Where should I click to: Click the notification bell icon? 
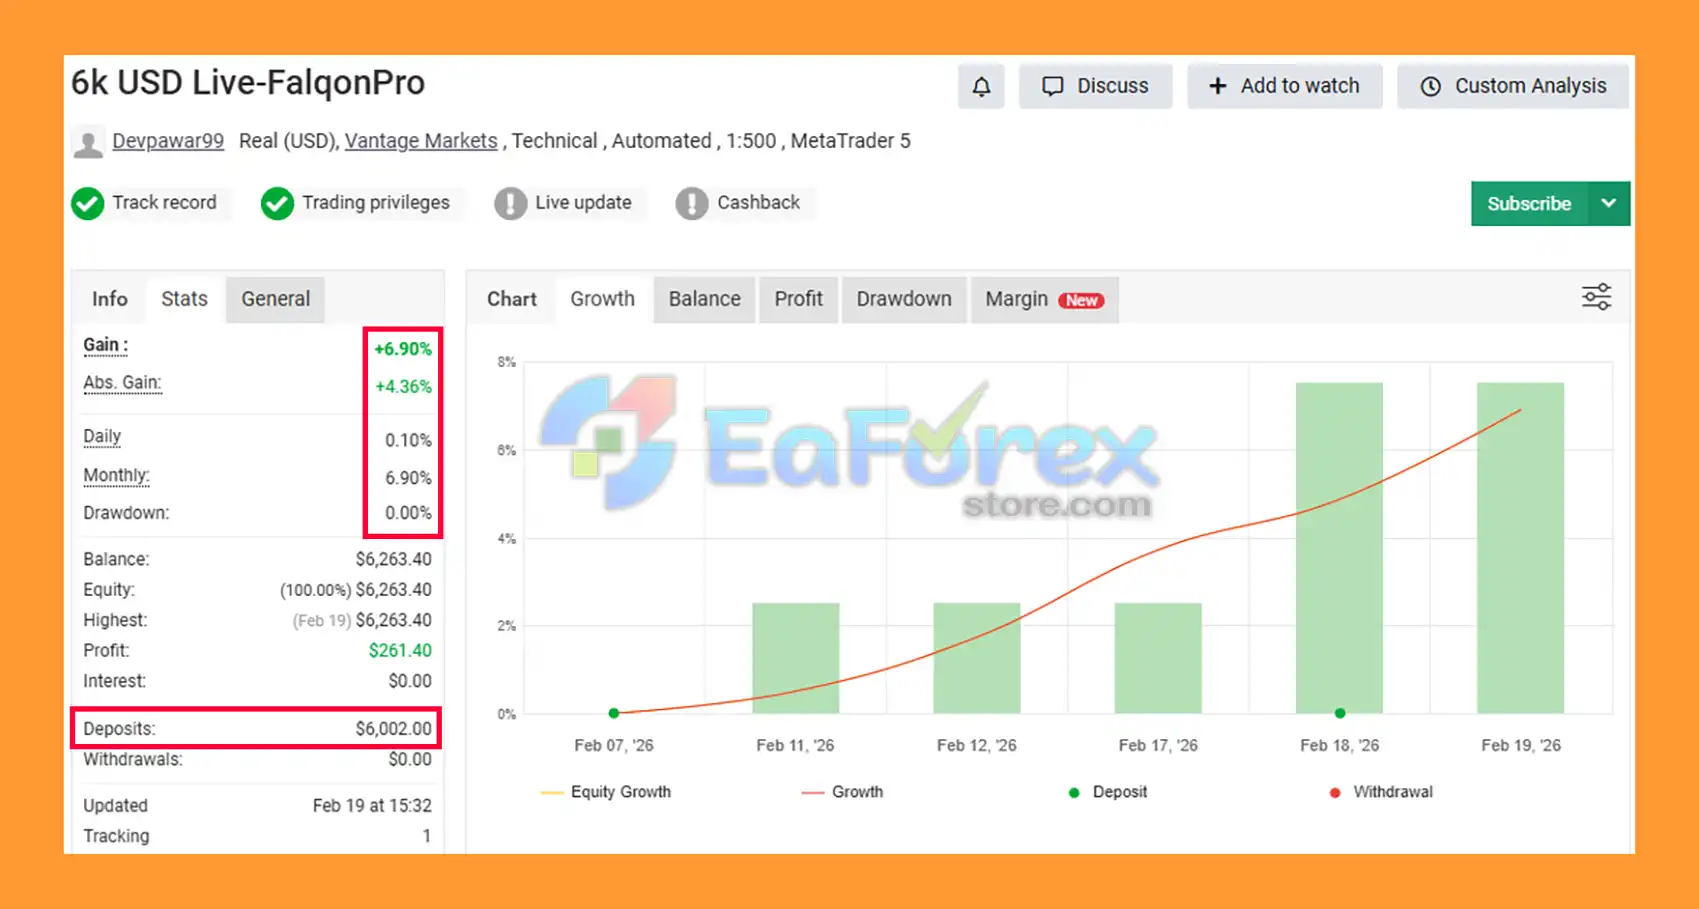981,87
